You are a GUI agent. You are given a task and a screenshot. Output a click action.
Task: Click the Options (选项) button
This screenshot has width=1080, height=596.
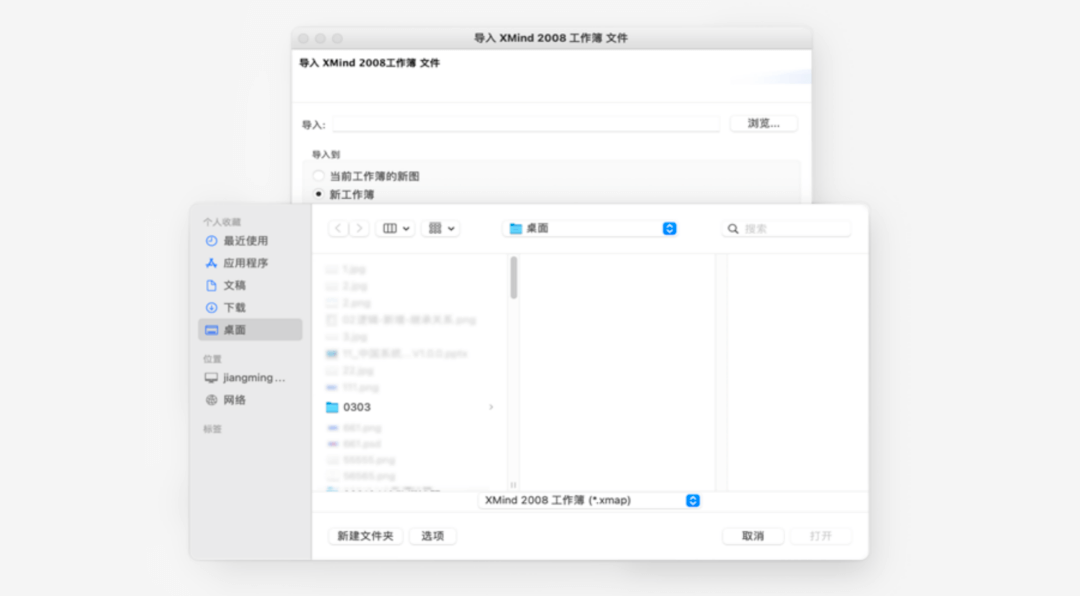coord(433,536)
